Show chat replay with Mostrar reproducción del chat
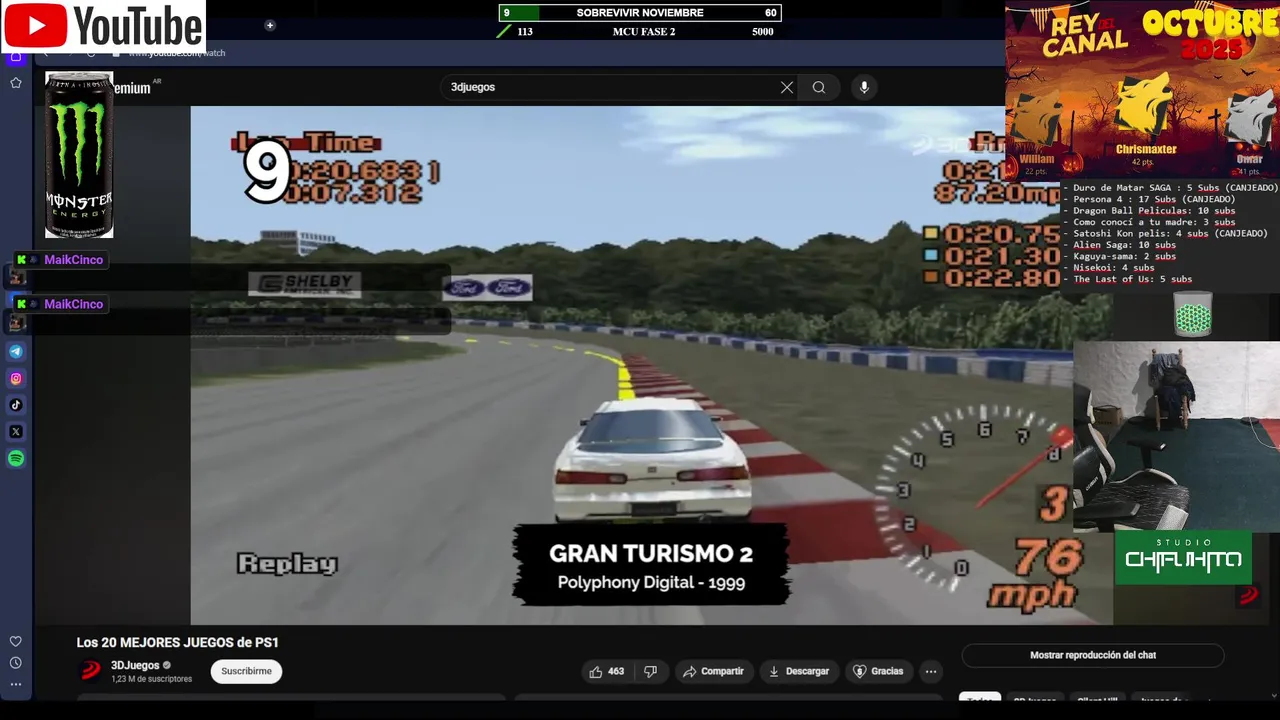This screenshot has height=720, width=1280. (1093, 655)
